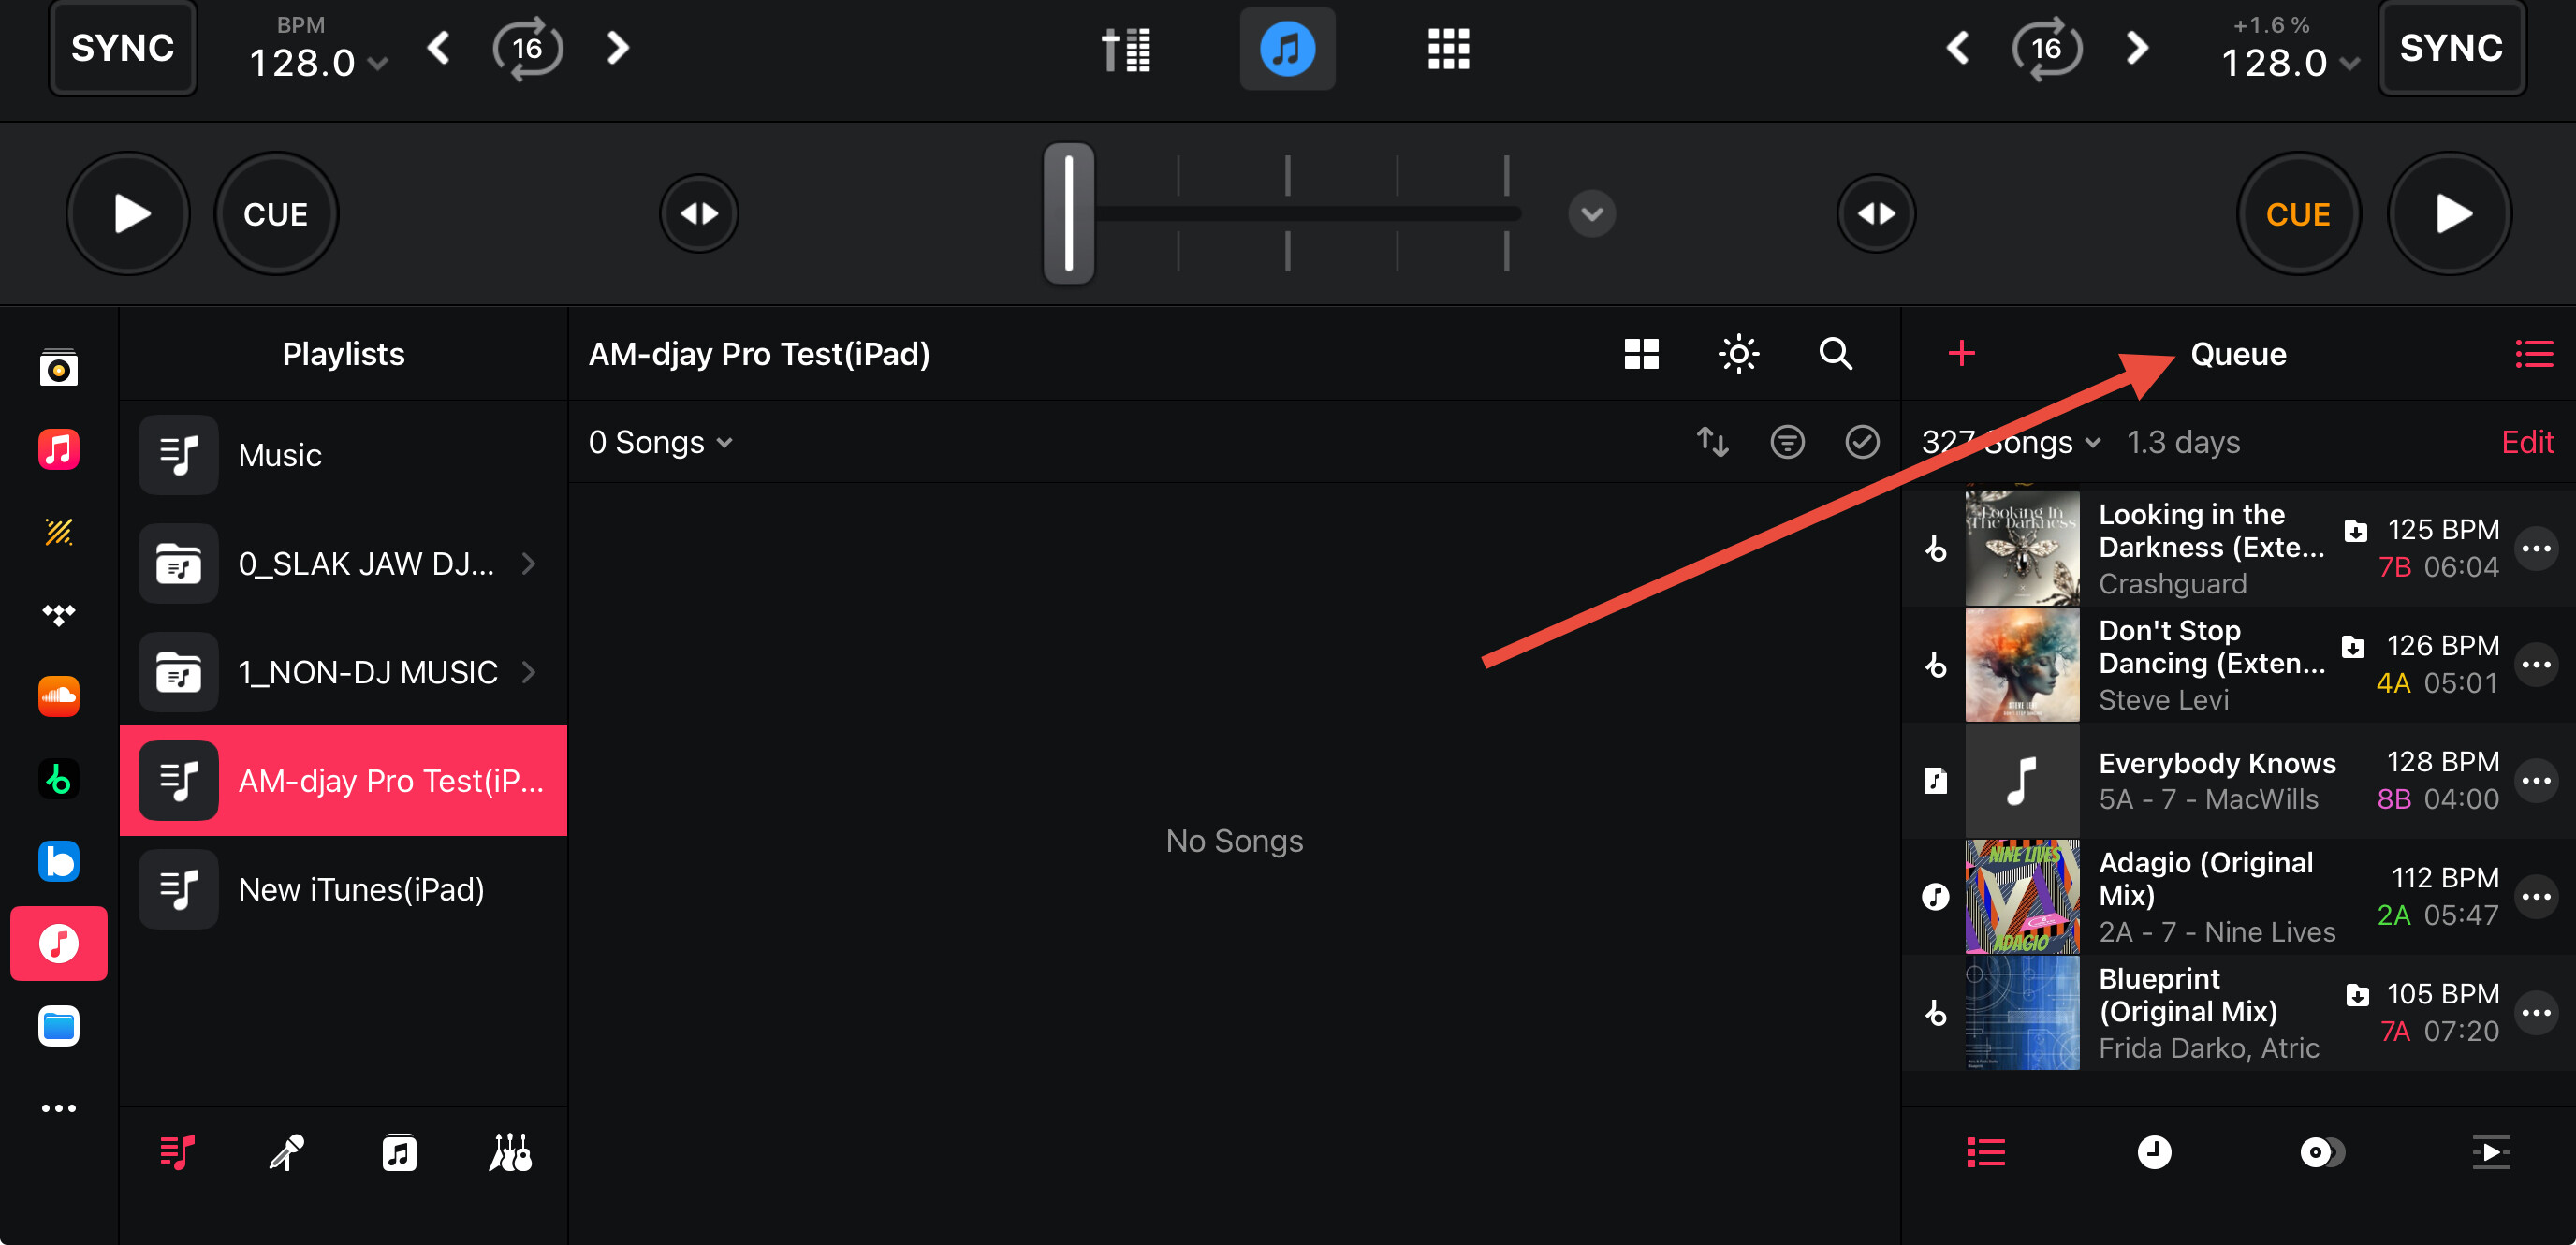This screenshot has width=2576, height=1245.
Task: Open options for Everybody Knows track
Action: click(2536, 780)
